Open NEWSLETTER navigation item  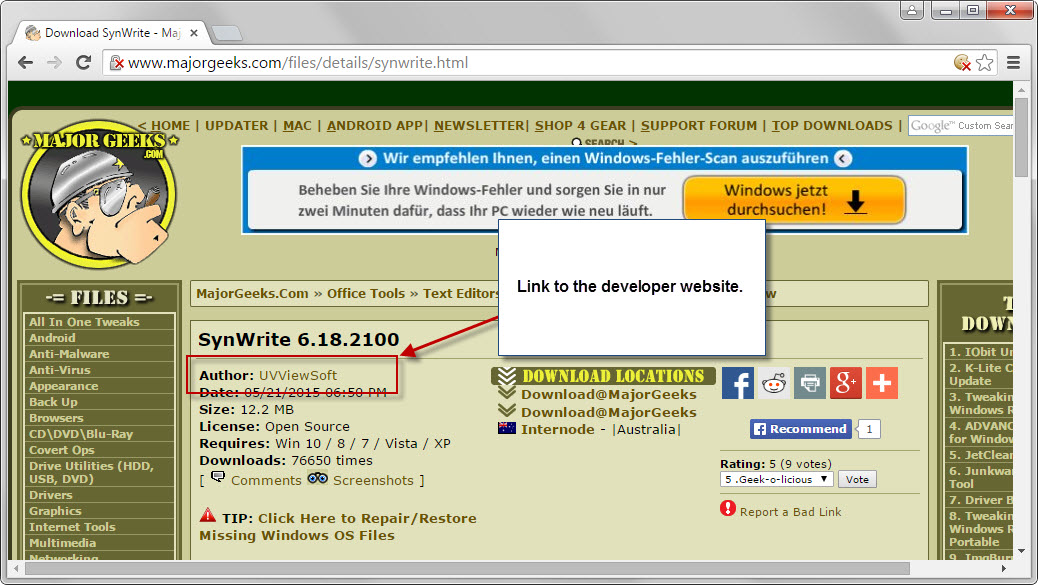pos(479,126)
